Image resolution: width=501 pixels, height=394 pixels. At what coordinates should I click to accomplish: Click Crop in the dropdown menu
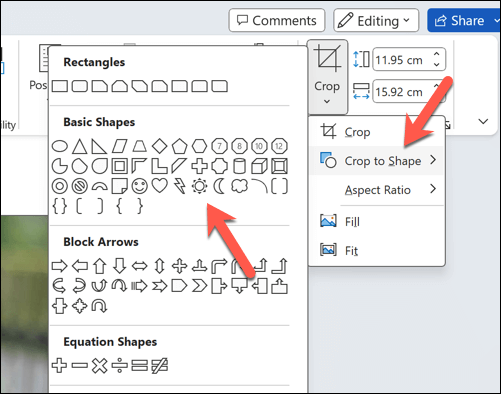(376, 132)
